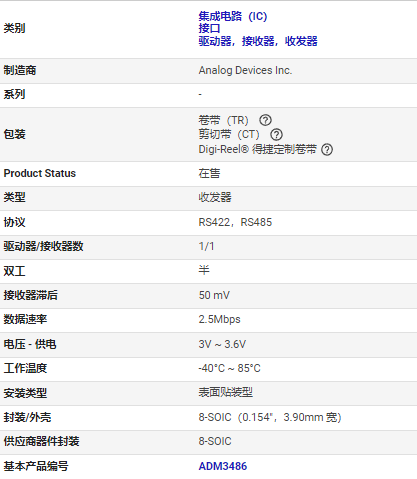Image resolution: width=417 pixels, height=479 pixels.
Task: Click the 3V ~ 3.6V supply voltage value
Action: 222,344
